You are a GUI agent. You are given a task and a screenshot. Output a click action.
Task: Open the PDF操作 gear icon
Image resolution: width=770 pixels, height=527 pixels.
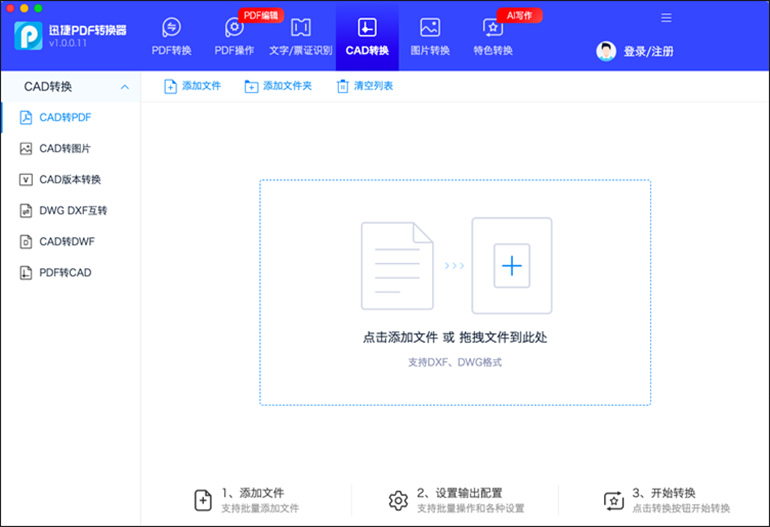(x=234, y=28)
